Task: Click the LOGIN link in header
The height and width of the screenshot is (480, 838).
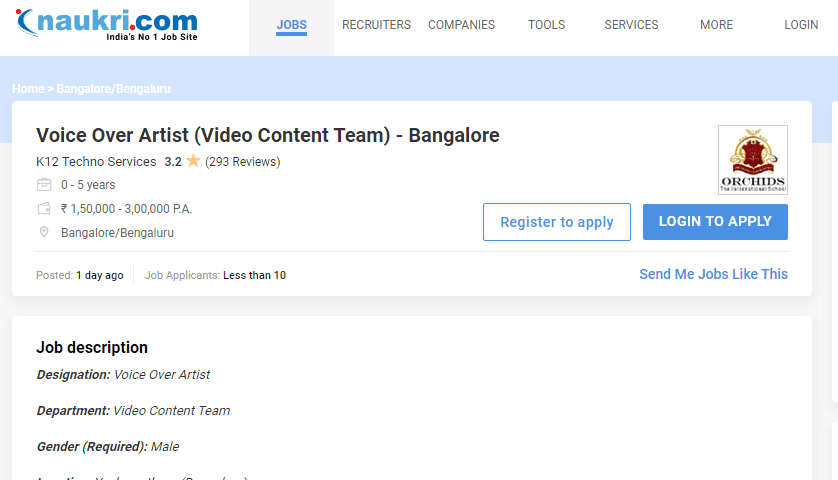Action: click(801, 25)
